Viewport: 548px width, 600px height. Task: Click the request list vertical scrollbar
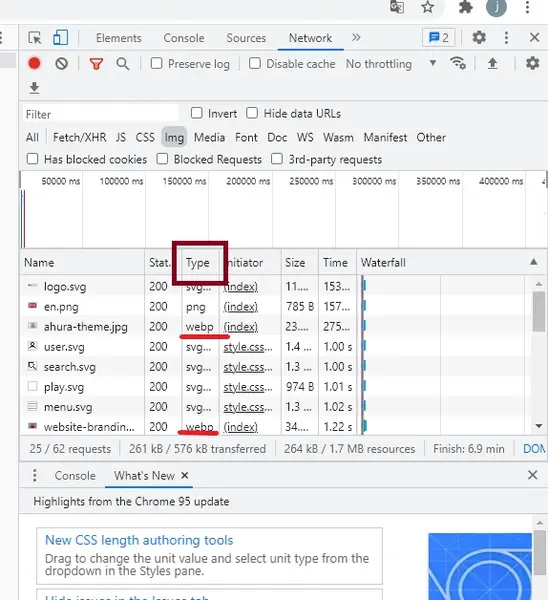tap(539, 311)
